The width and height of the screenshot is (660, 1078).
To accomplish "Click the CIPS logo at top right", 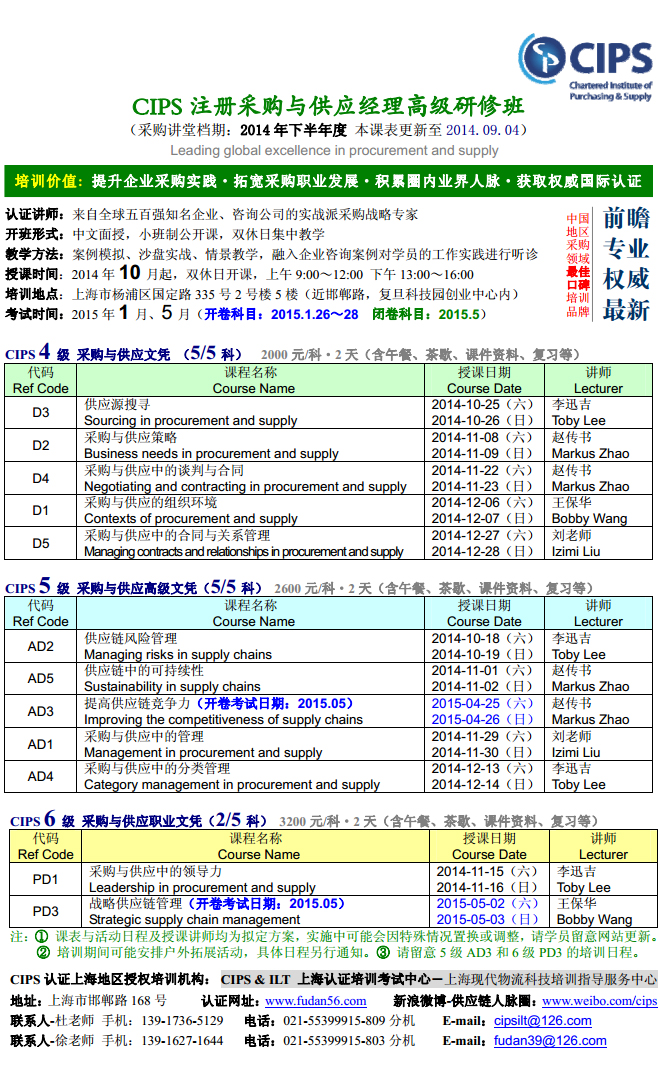I will click(586, 66).
